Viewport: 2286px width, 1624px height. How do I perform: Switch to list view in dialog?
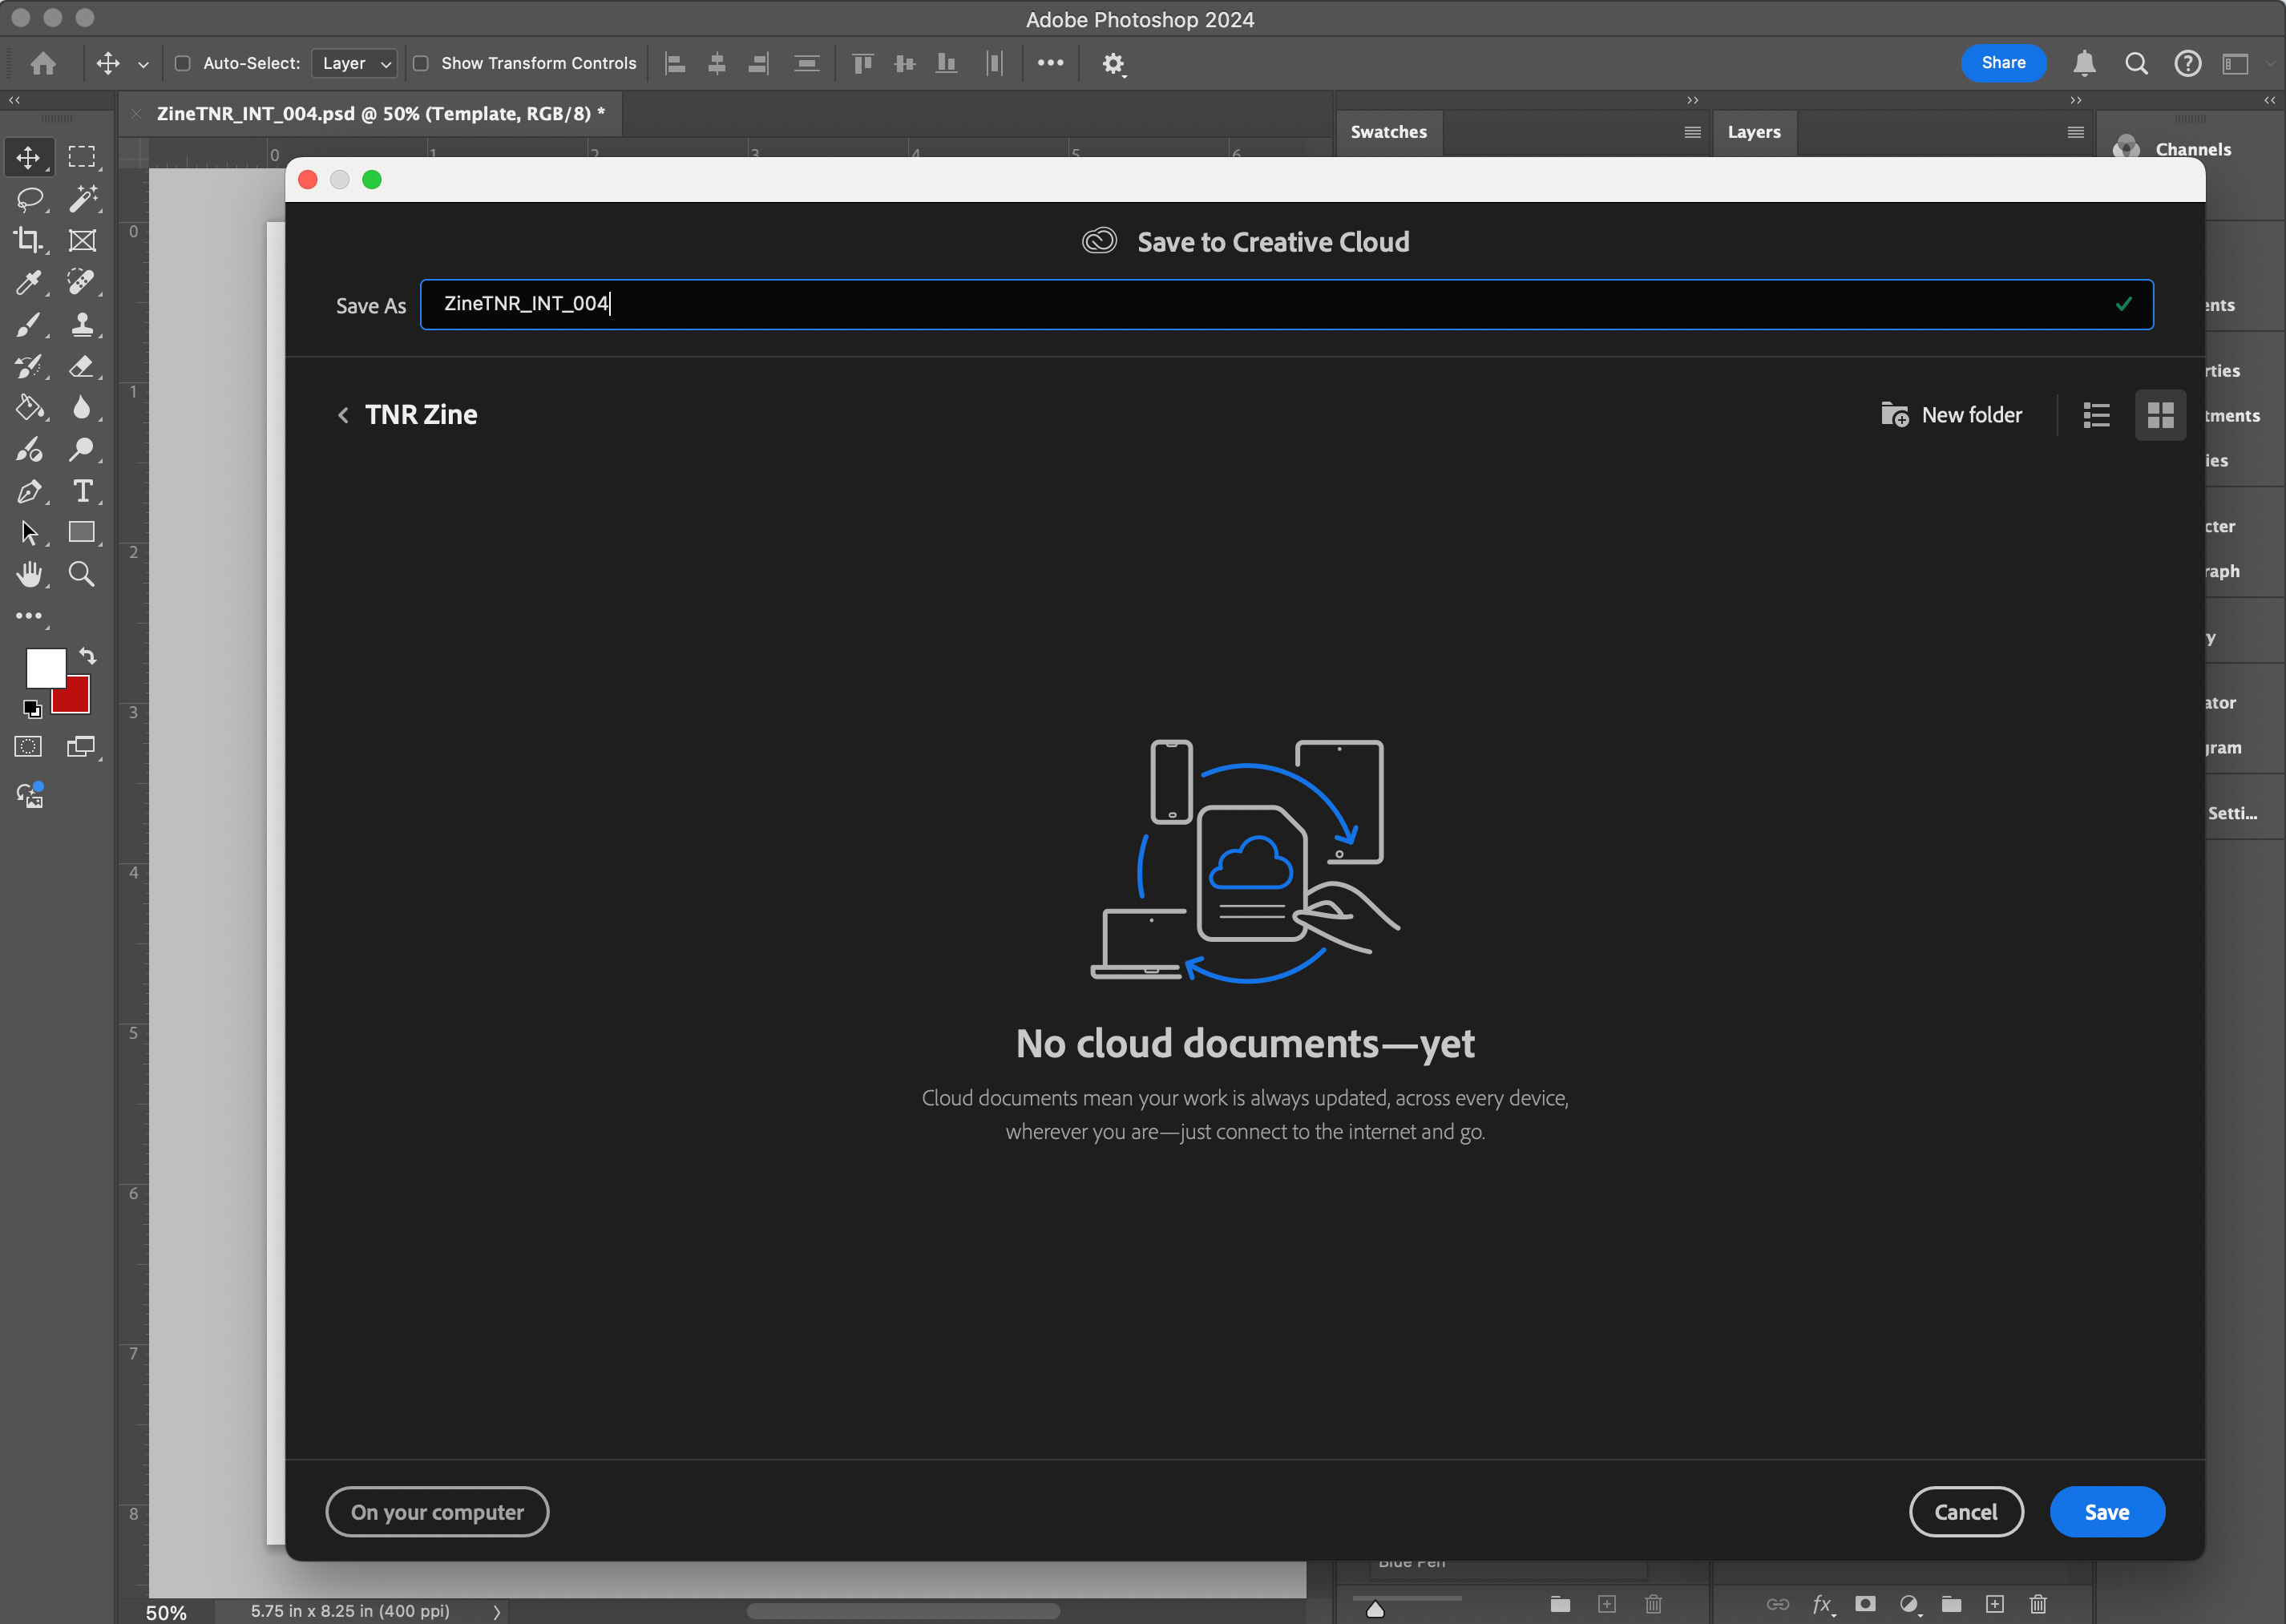2096,415
